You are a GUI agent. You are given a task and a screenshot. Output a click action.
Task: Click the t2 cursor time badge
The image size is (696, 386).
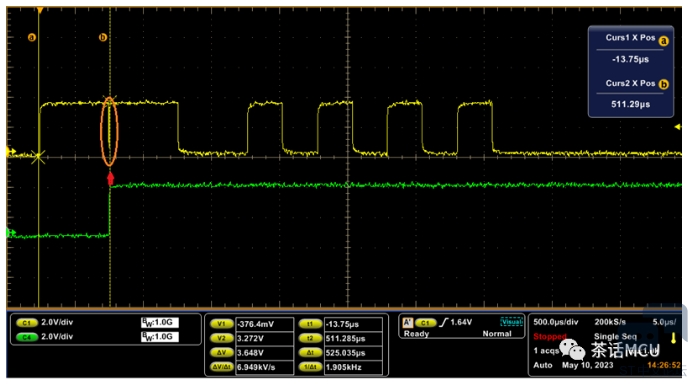click(310, 338)
